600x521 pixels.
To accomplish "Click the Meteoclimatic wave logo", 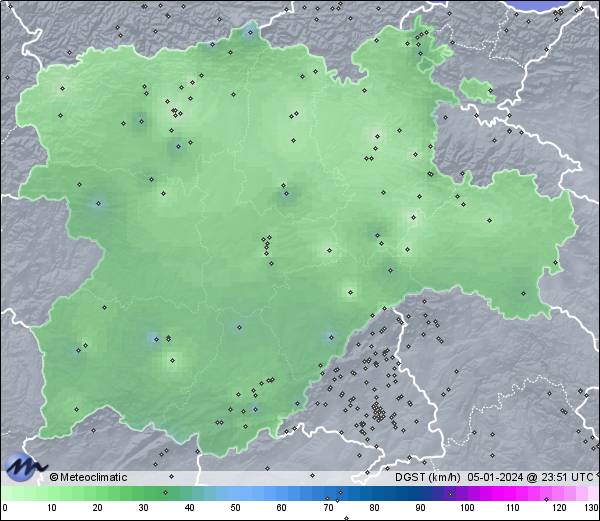I will coord(24,467).
